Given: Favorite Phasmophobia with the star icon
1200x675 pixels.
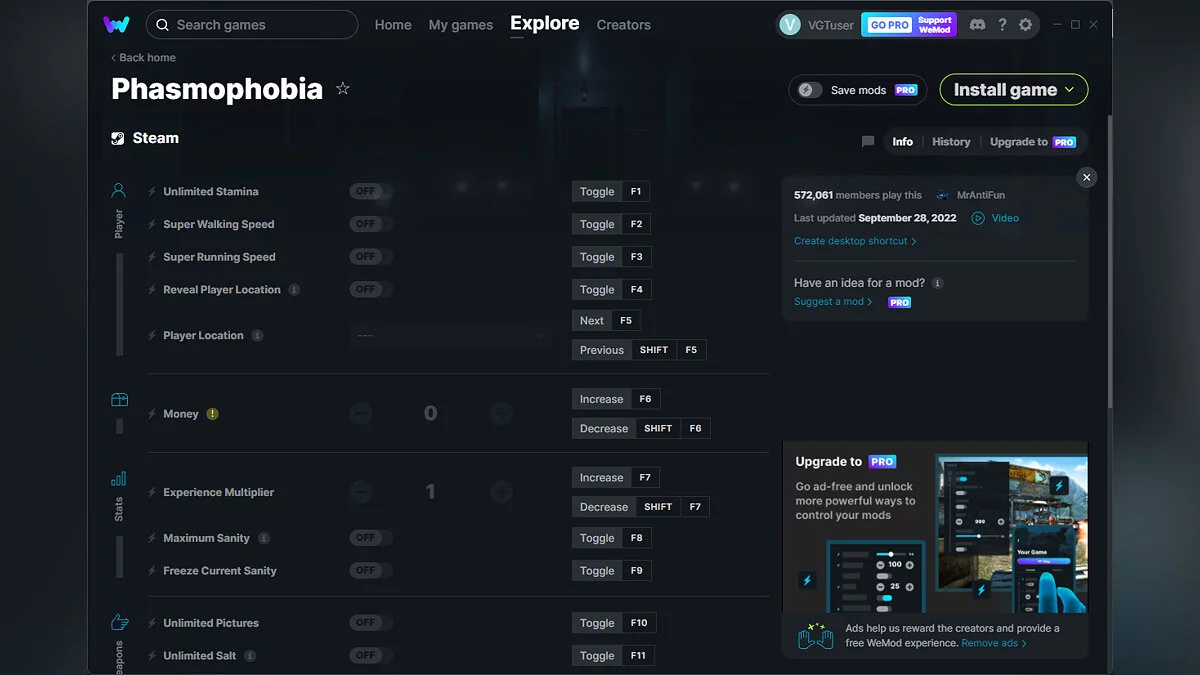Looking at the screenshot, I should (343, 89).
